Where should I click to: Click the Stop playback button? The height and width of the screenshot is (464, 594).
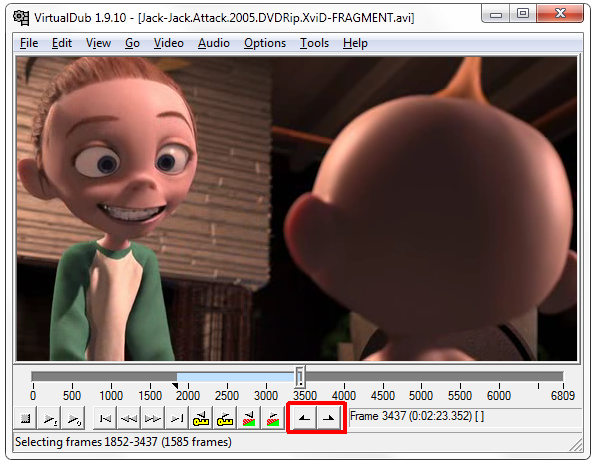25,419
